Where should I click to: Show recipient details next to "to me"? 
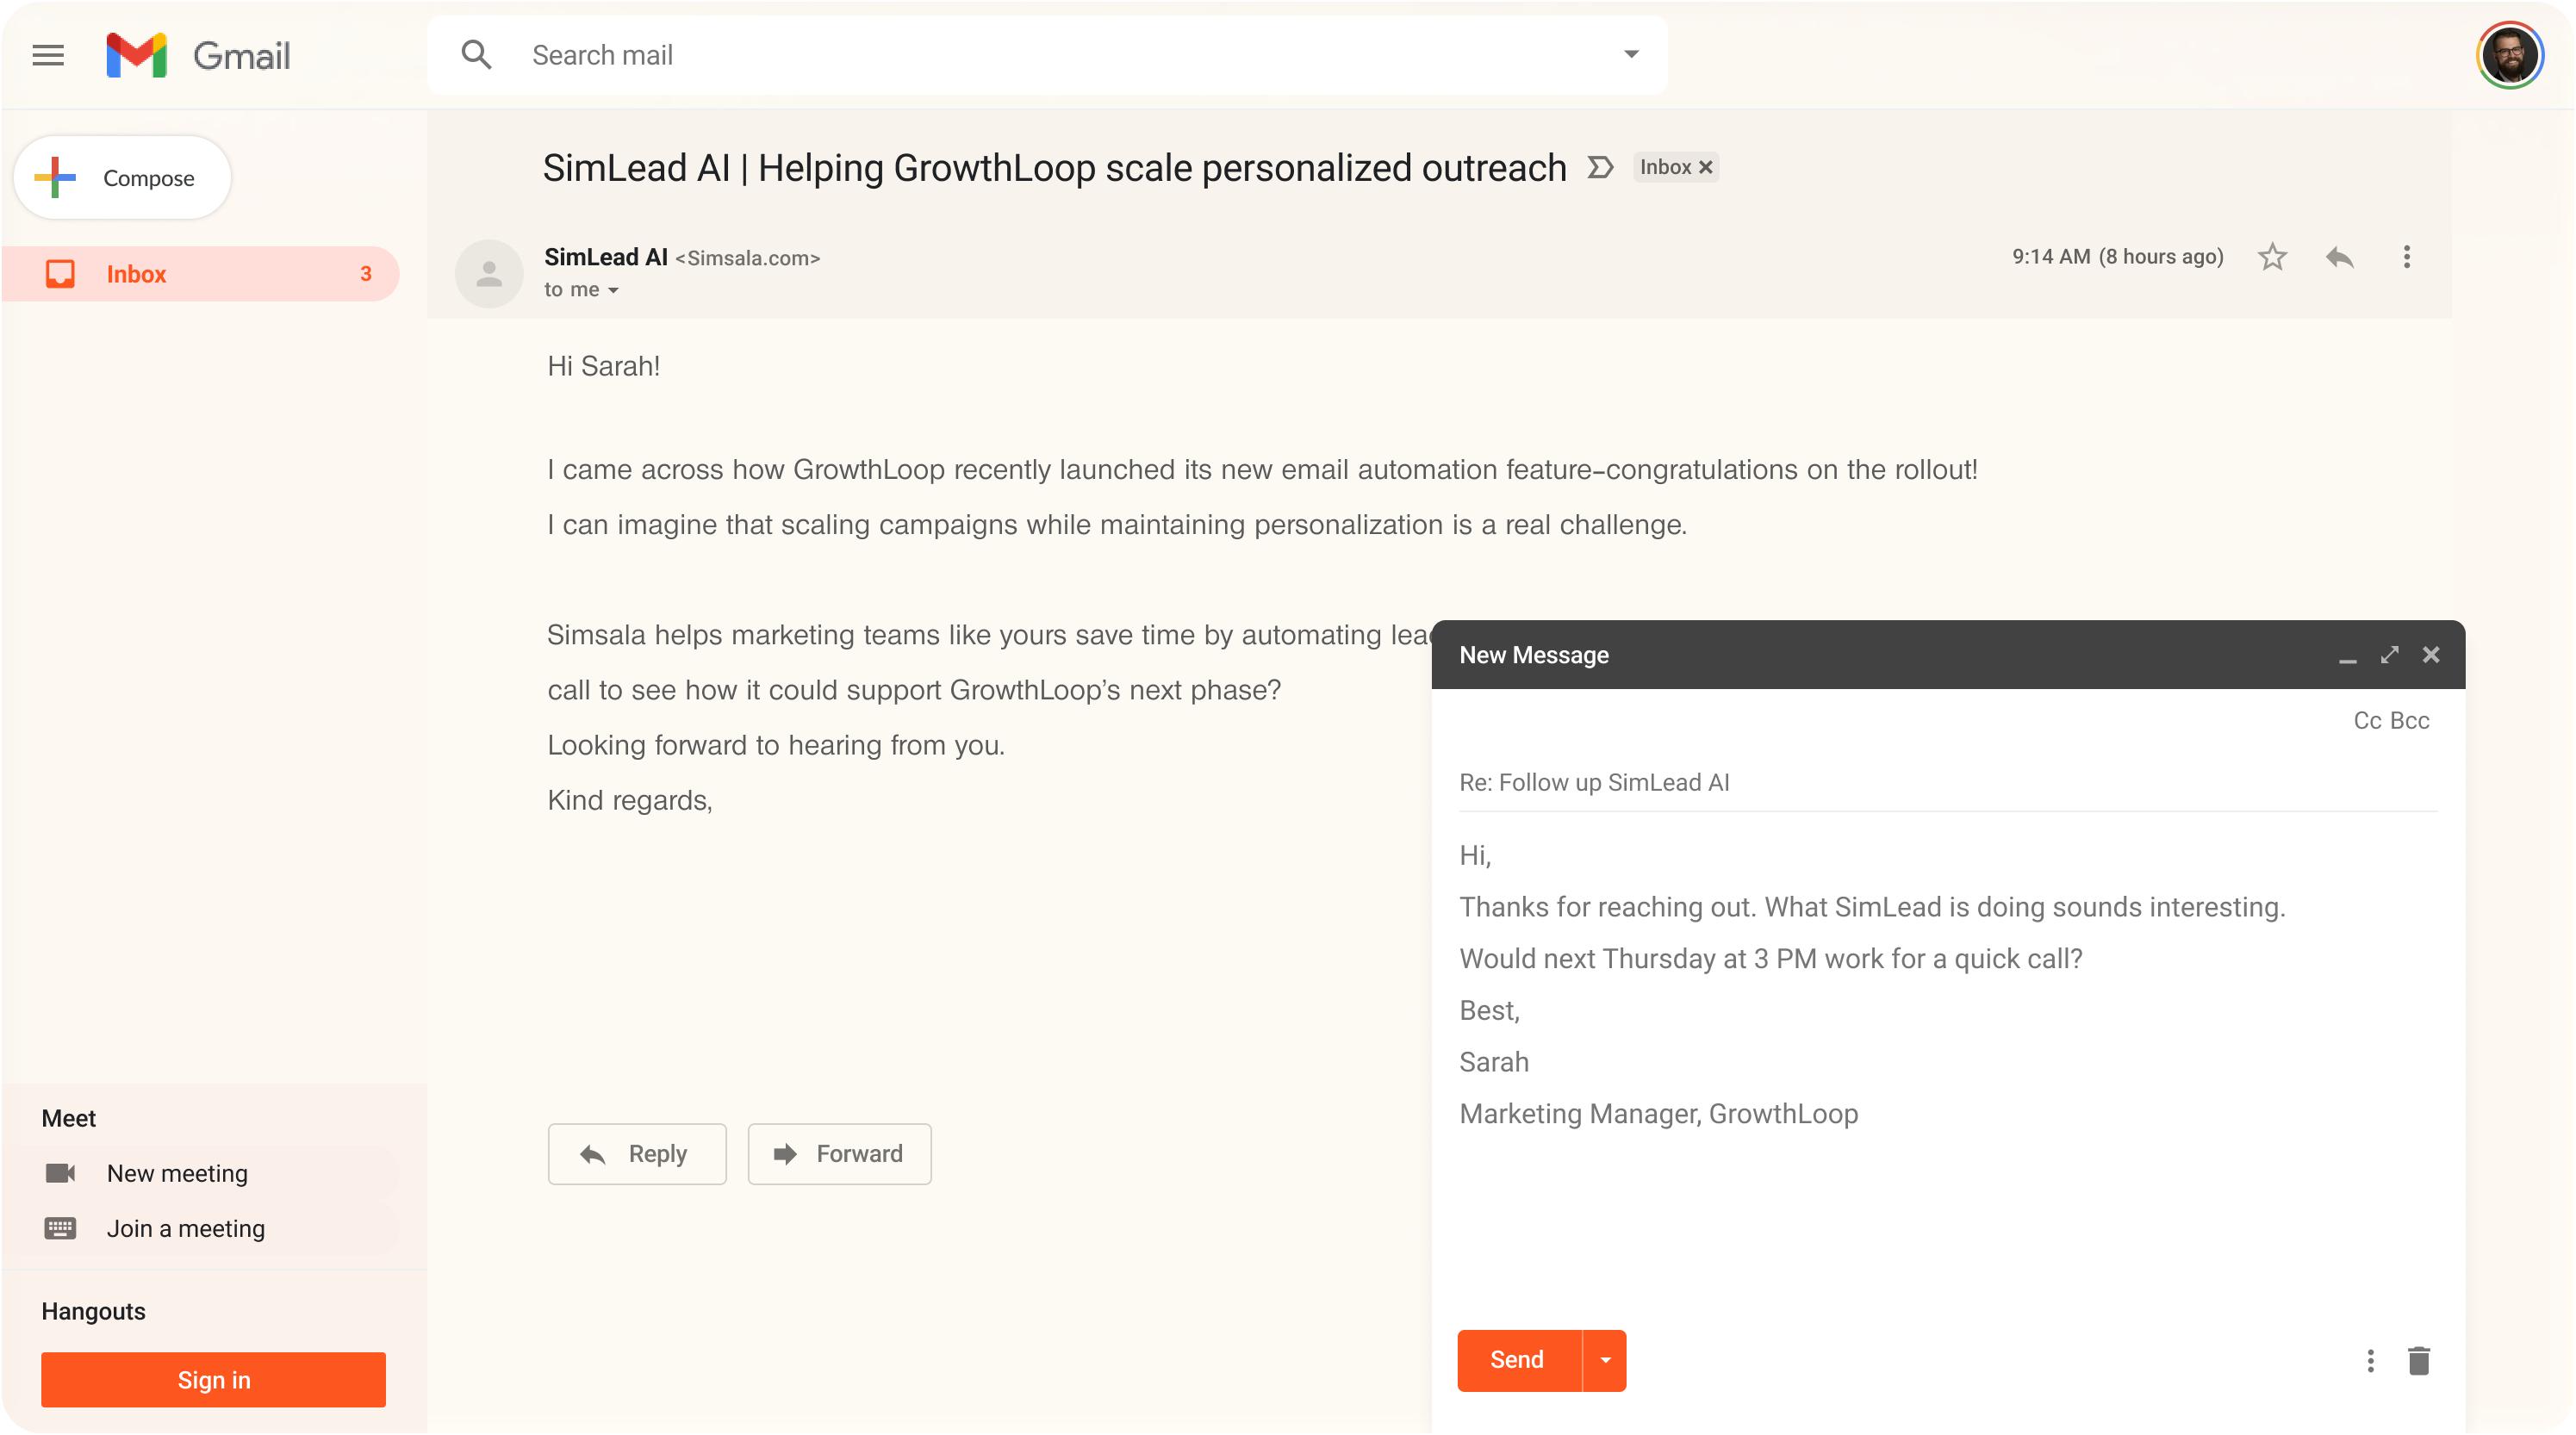point(613,290)
